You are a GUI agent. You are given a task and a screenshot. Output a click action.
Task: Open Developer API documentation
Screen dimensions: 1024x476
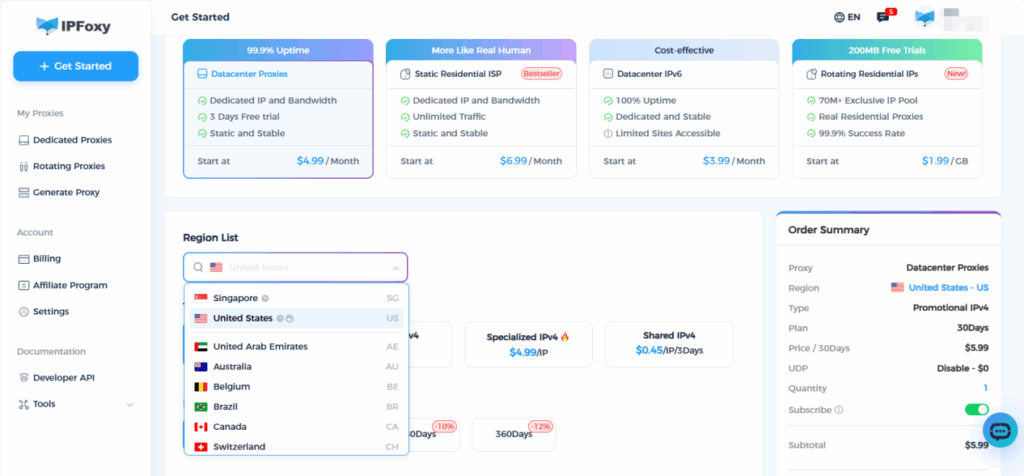pos(64,377)
